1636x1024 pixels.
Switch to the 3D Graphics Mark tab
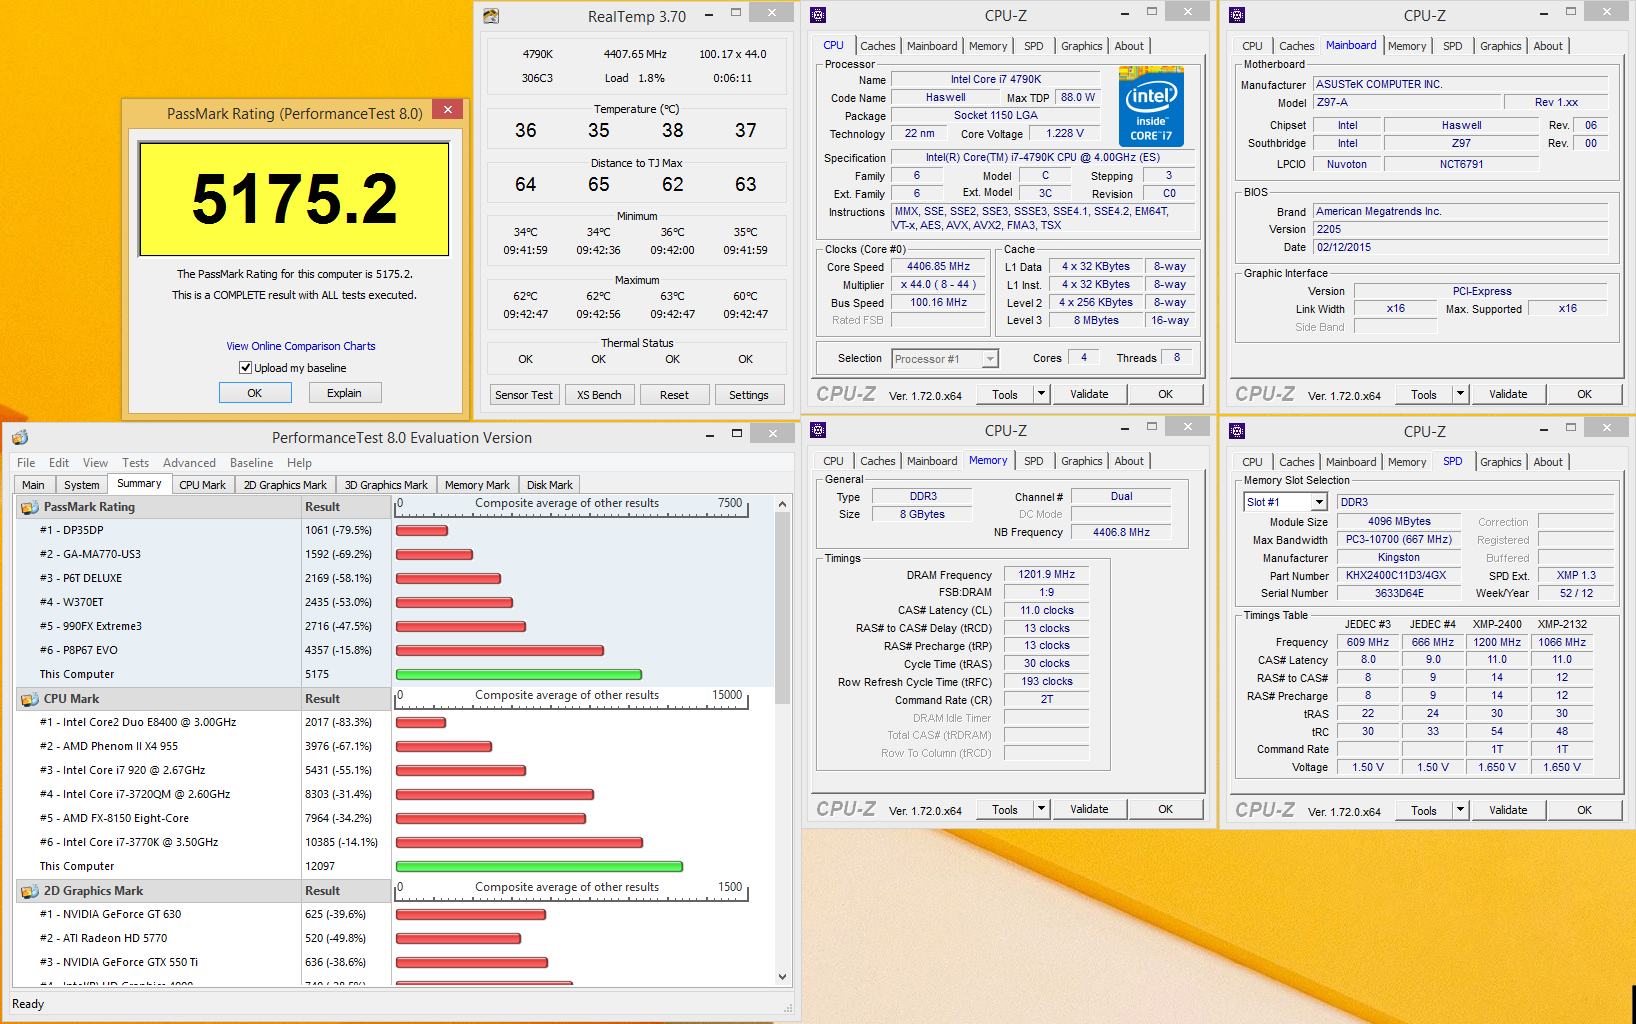click(x=386, y=485)
